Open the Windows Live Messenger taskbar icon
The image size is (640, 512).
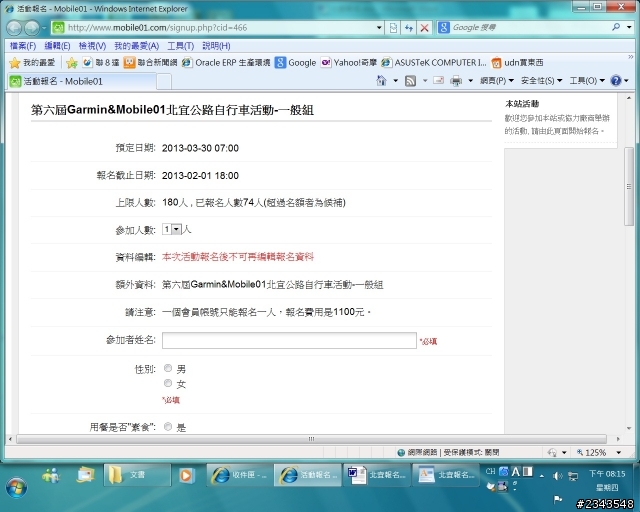click(51, 475)
